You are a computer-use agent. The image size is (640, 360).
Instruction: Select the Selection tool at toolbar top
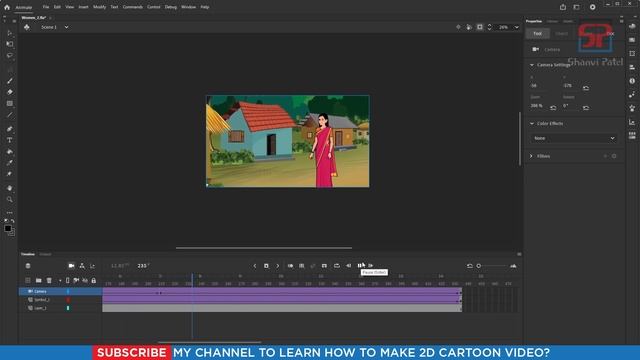click(x=9, y=33)
